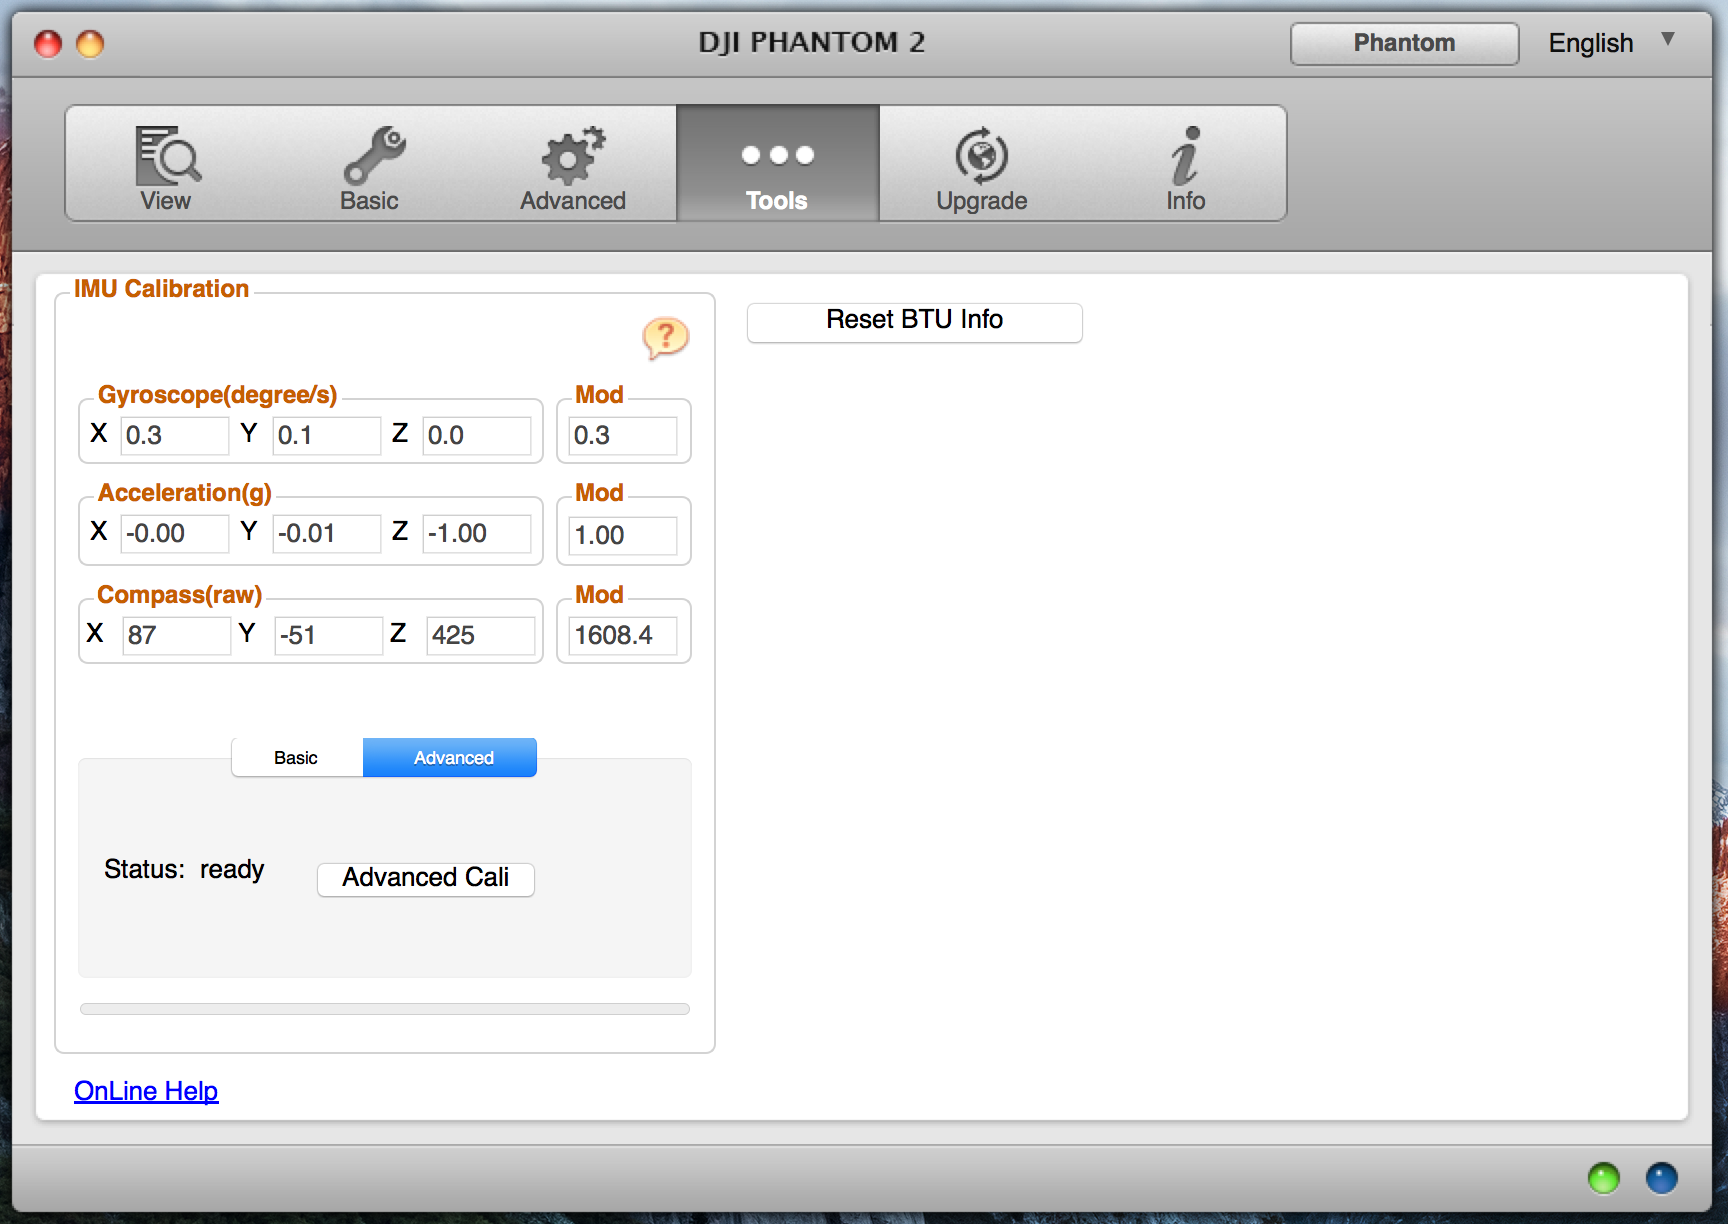The image size is (1728, 1224).
Task: Click the blue status indicator light
Action: (x=1661, y=1178)
